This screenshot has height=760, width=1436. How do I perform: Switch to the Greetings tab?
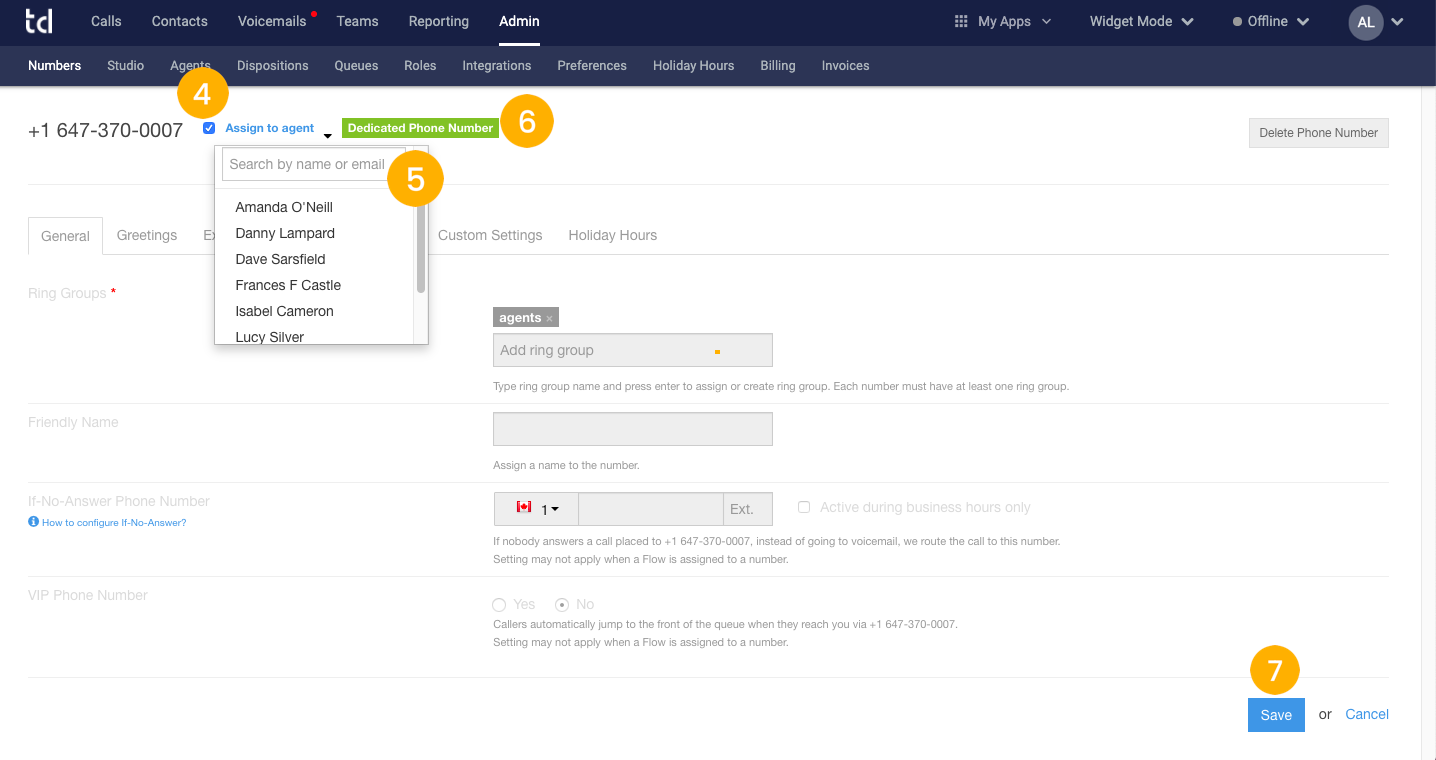click(x=147, y=235)
